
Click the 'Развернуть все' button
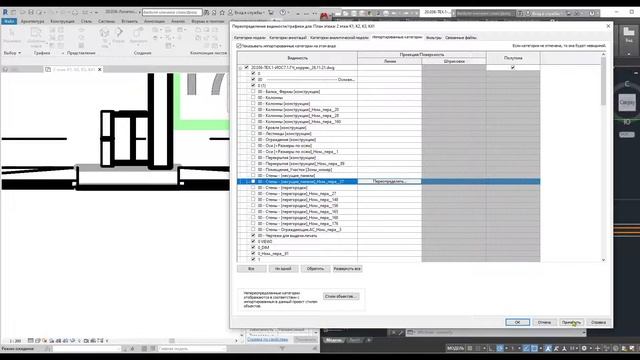[x=347, y=269]
